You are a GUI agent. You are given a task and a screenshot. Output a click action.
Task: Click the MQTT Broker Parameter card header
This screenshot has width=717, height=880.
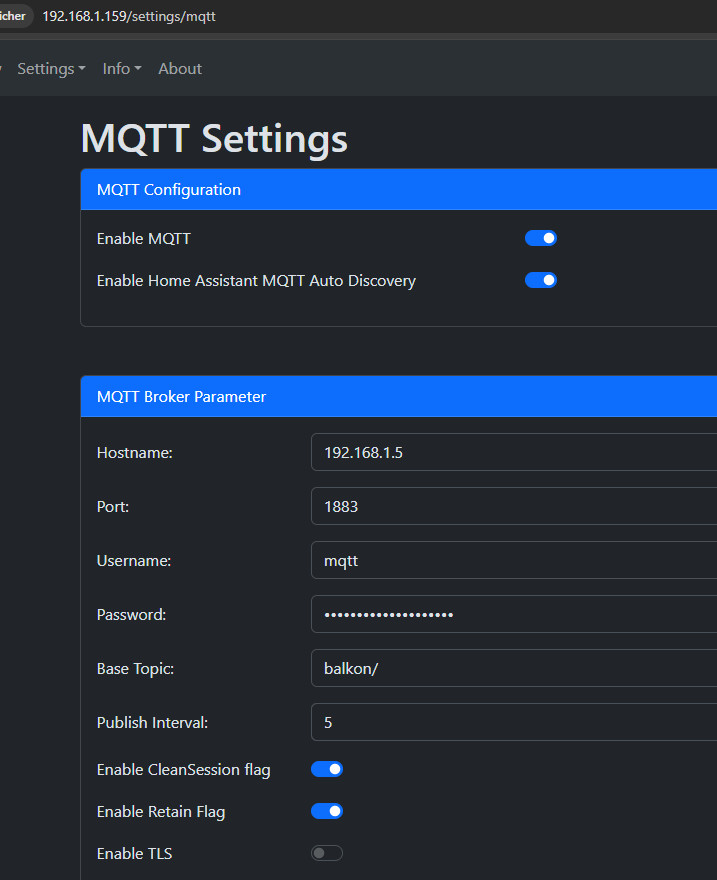399,396
